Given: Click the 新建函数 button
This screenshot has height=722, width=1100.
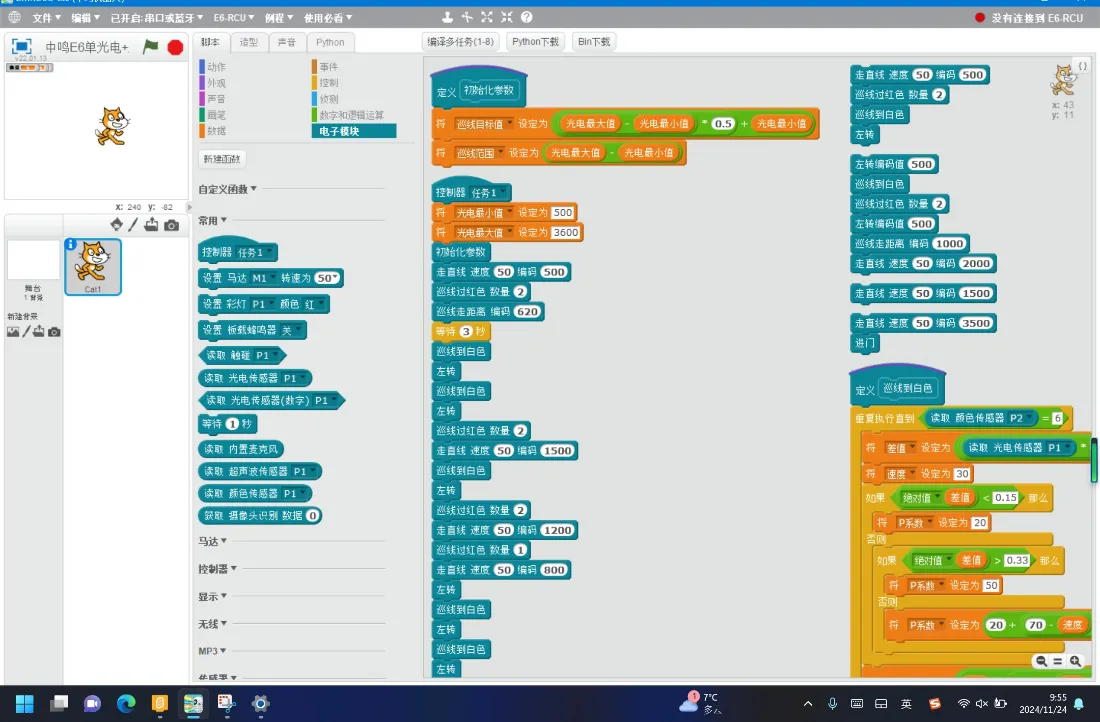Looking at the screenshot, I should coord(222,159).
